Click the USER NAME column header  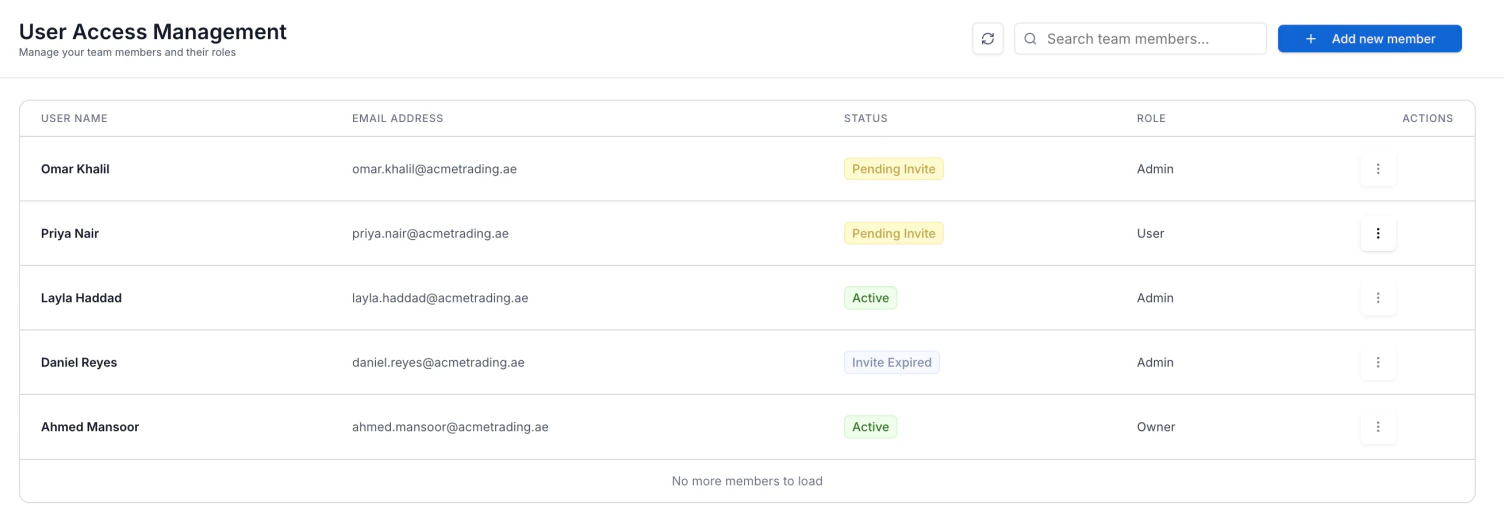(74, 118)
